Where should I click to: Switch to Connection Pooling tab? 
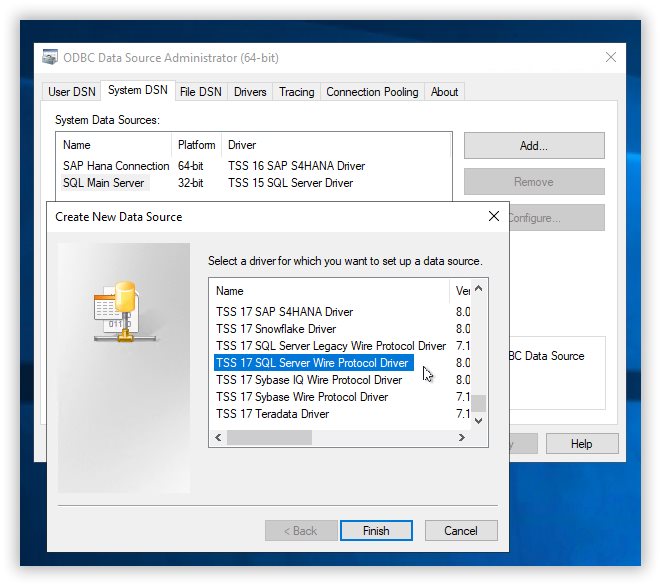coord(372,92)
